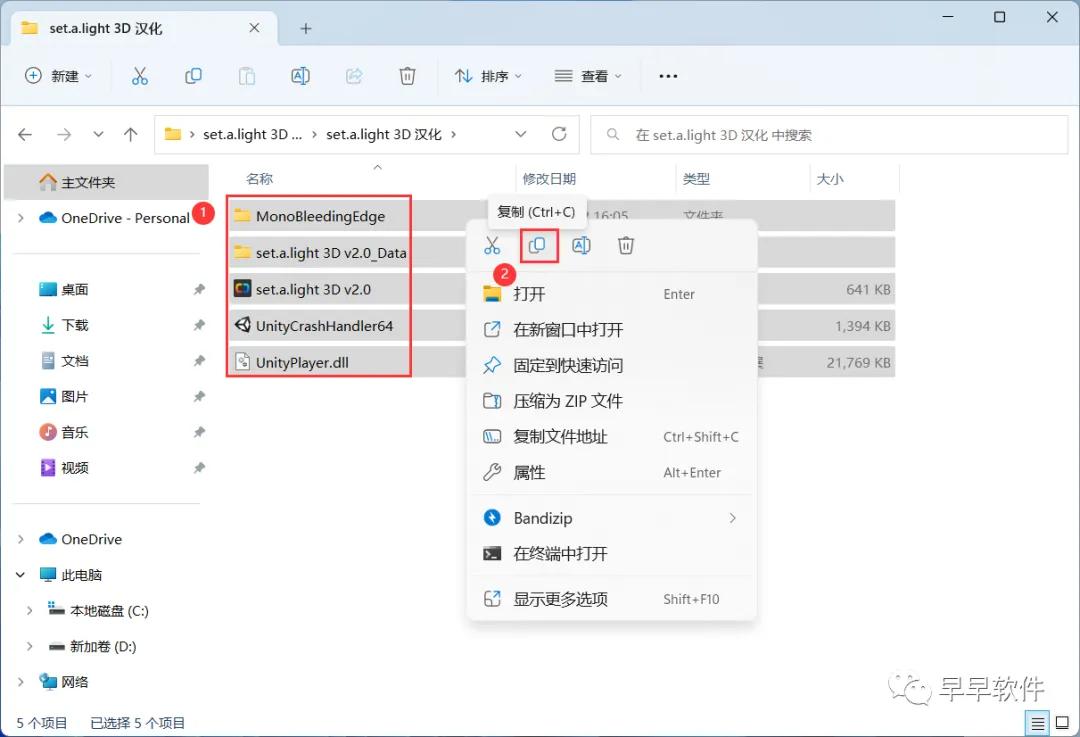The image size is (1080, 737).
Task: Choose 压缩为 ZIP 文件 menu entry
Action: coord(612,401)
